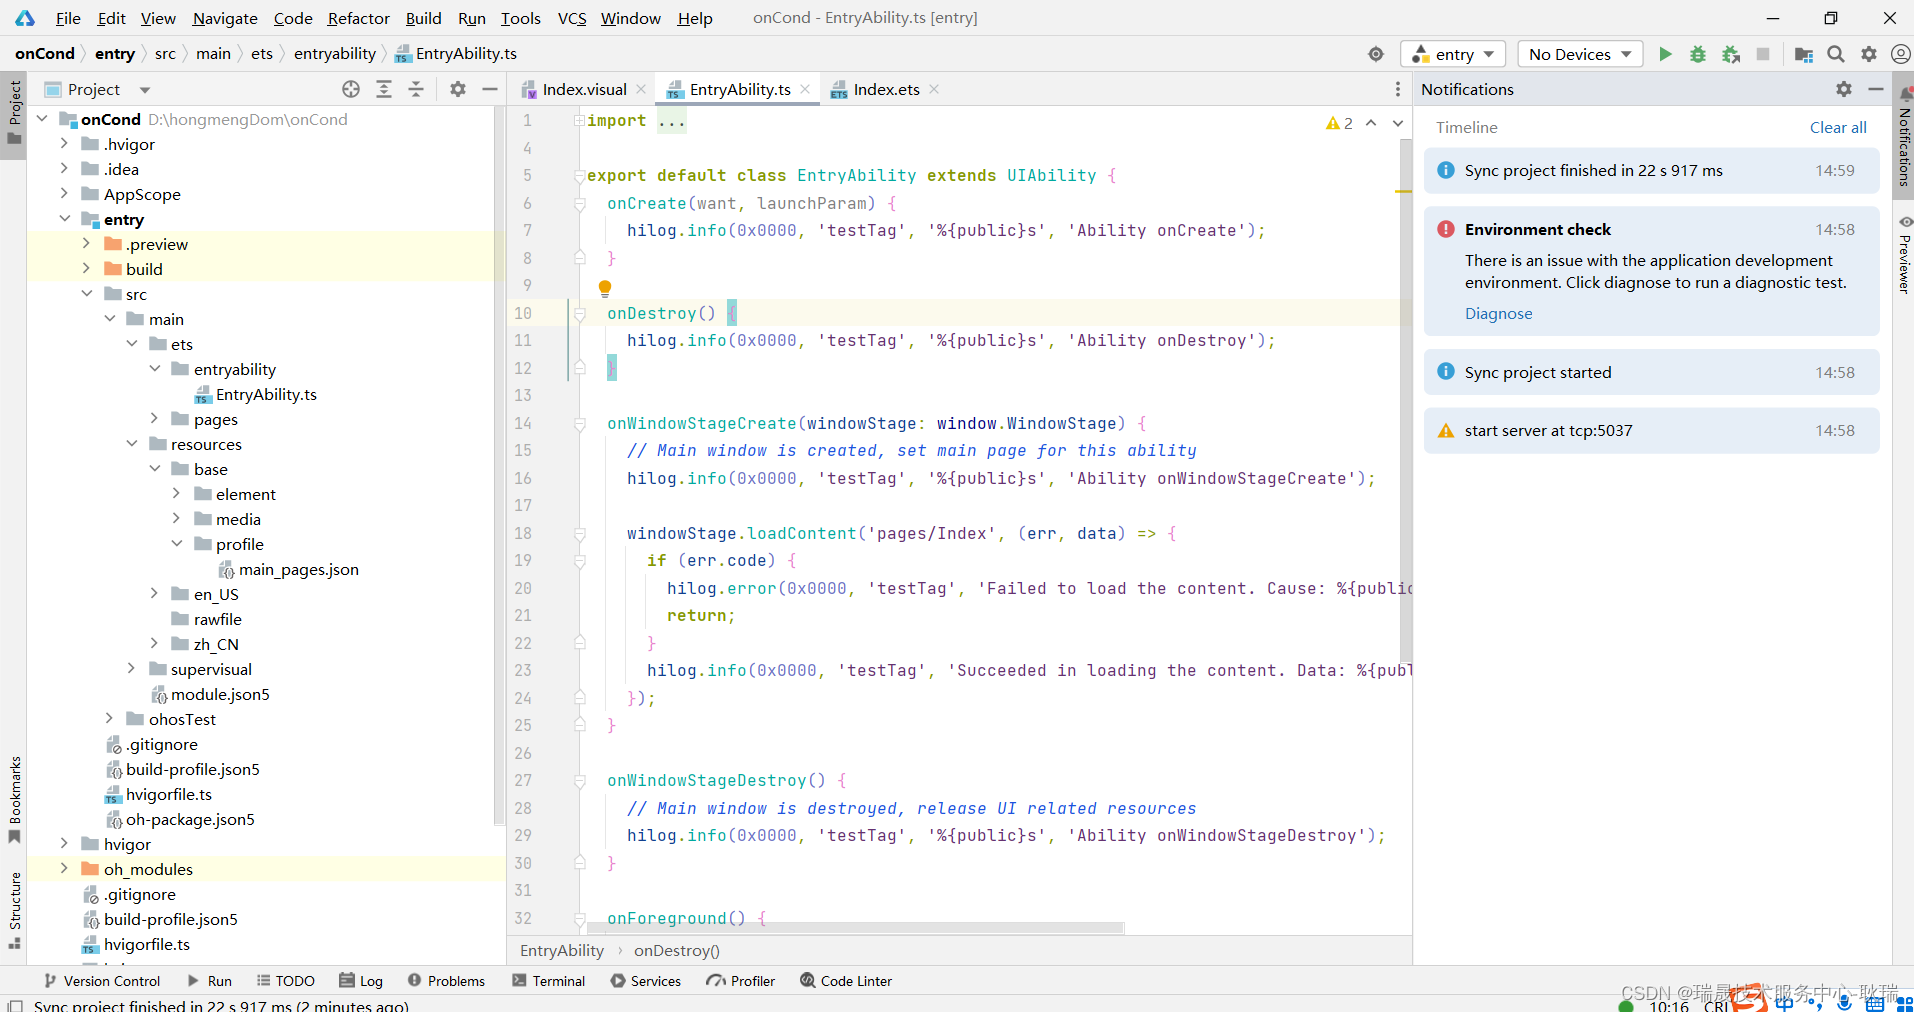Switch to the Index.ets editor tab
The width and height of the screenshot is (1914, 1012).
[884, 89]
